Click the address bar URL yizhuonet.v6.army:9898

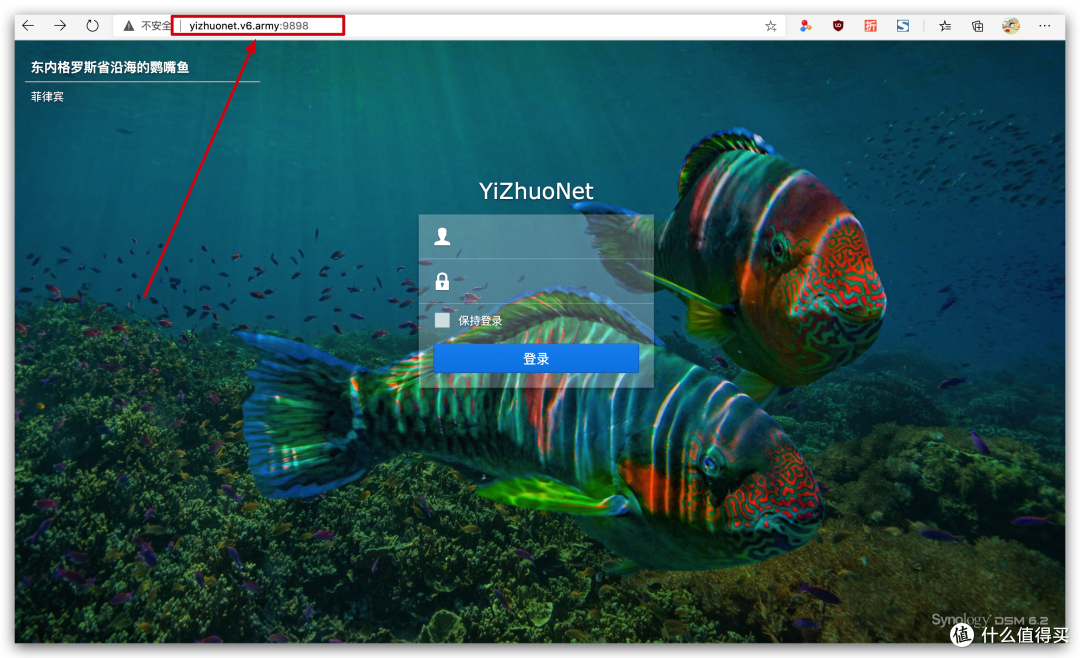click(x=249, y=25)
